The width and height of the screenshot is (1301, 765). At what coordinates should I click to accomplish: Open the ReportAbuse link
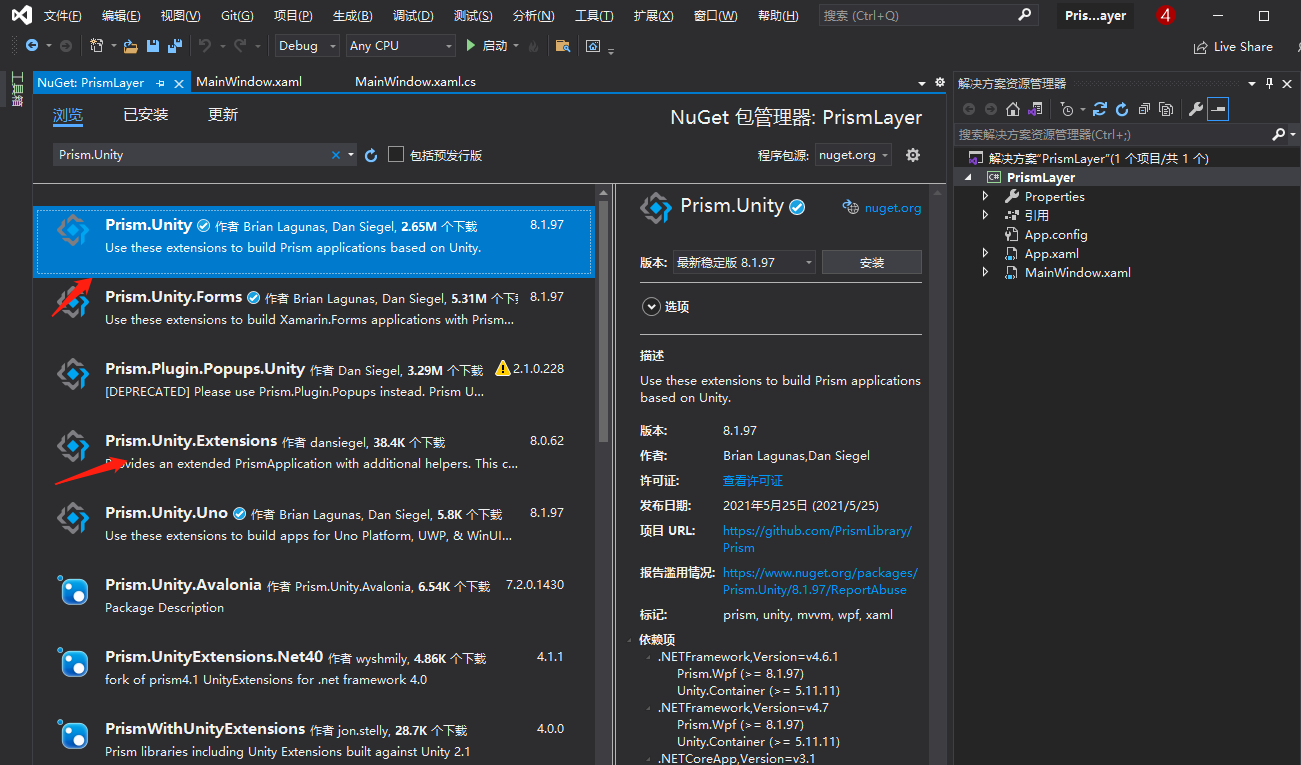820,581
